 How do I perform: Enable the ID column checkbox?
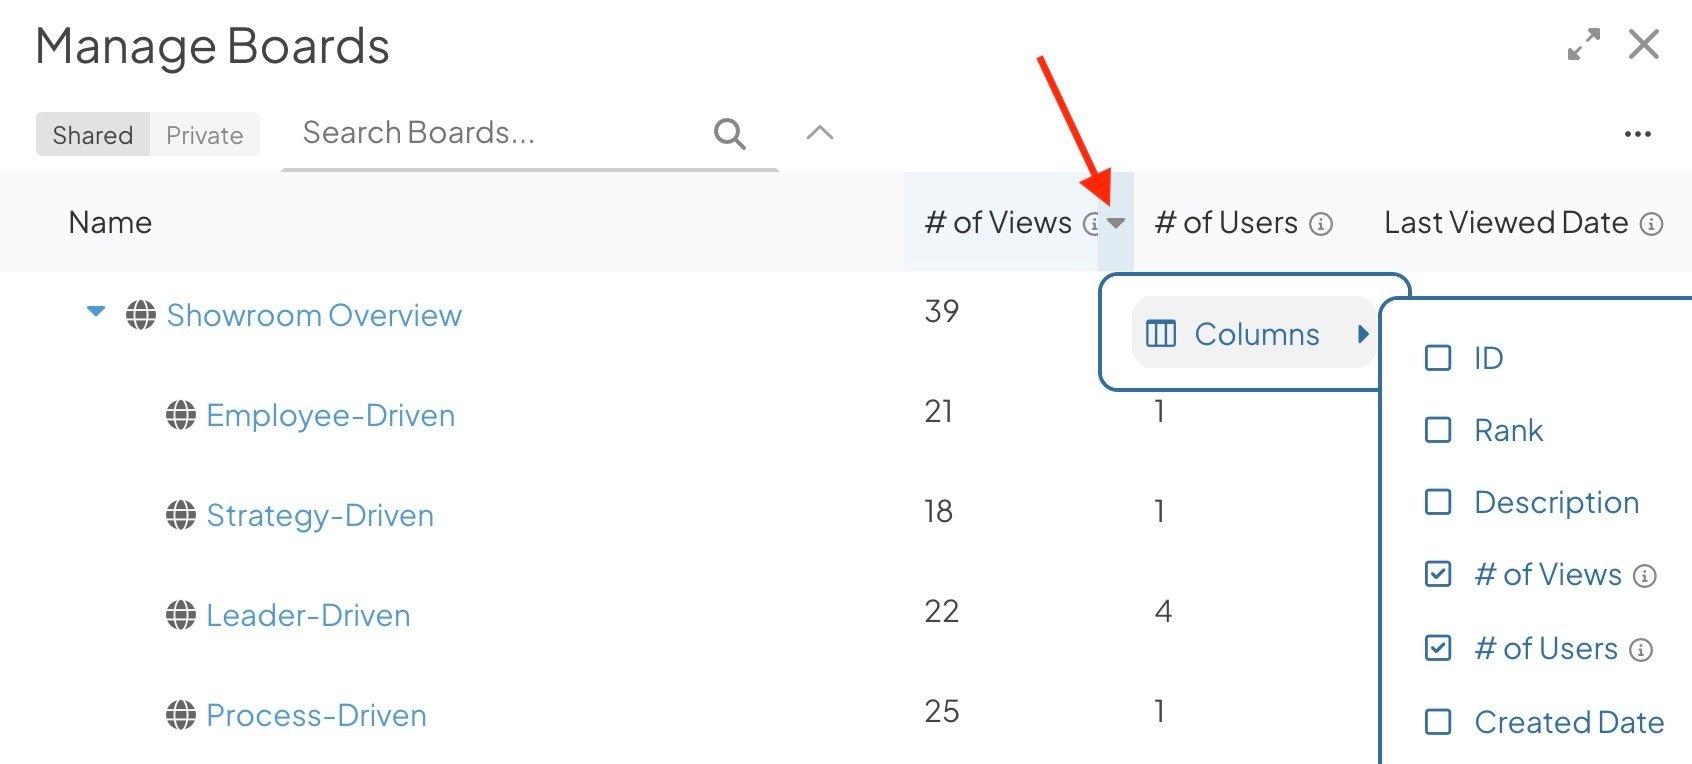click(x=1438, y=358)
